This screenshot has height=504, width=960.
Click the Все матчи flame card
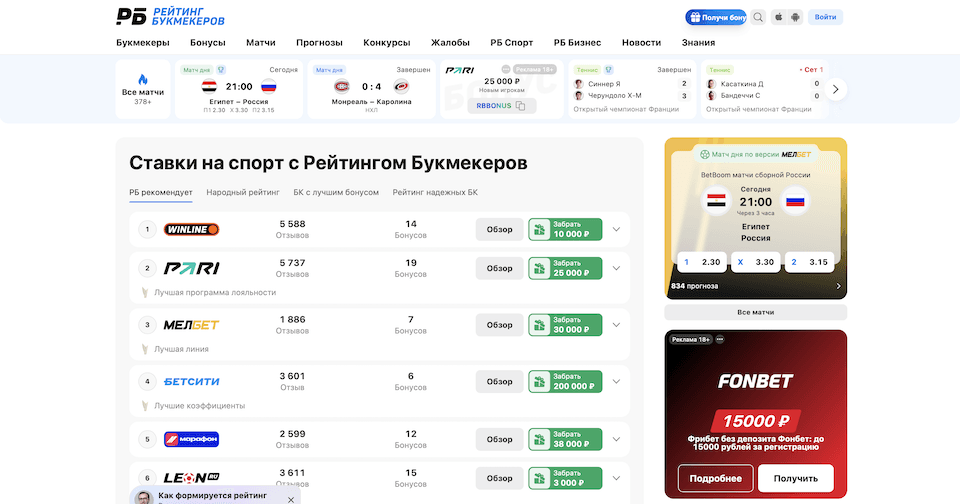[143, 89]
